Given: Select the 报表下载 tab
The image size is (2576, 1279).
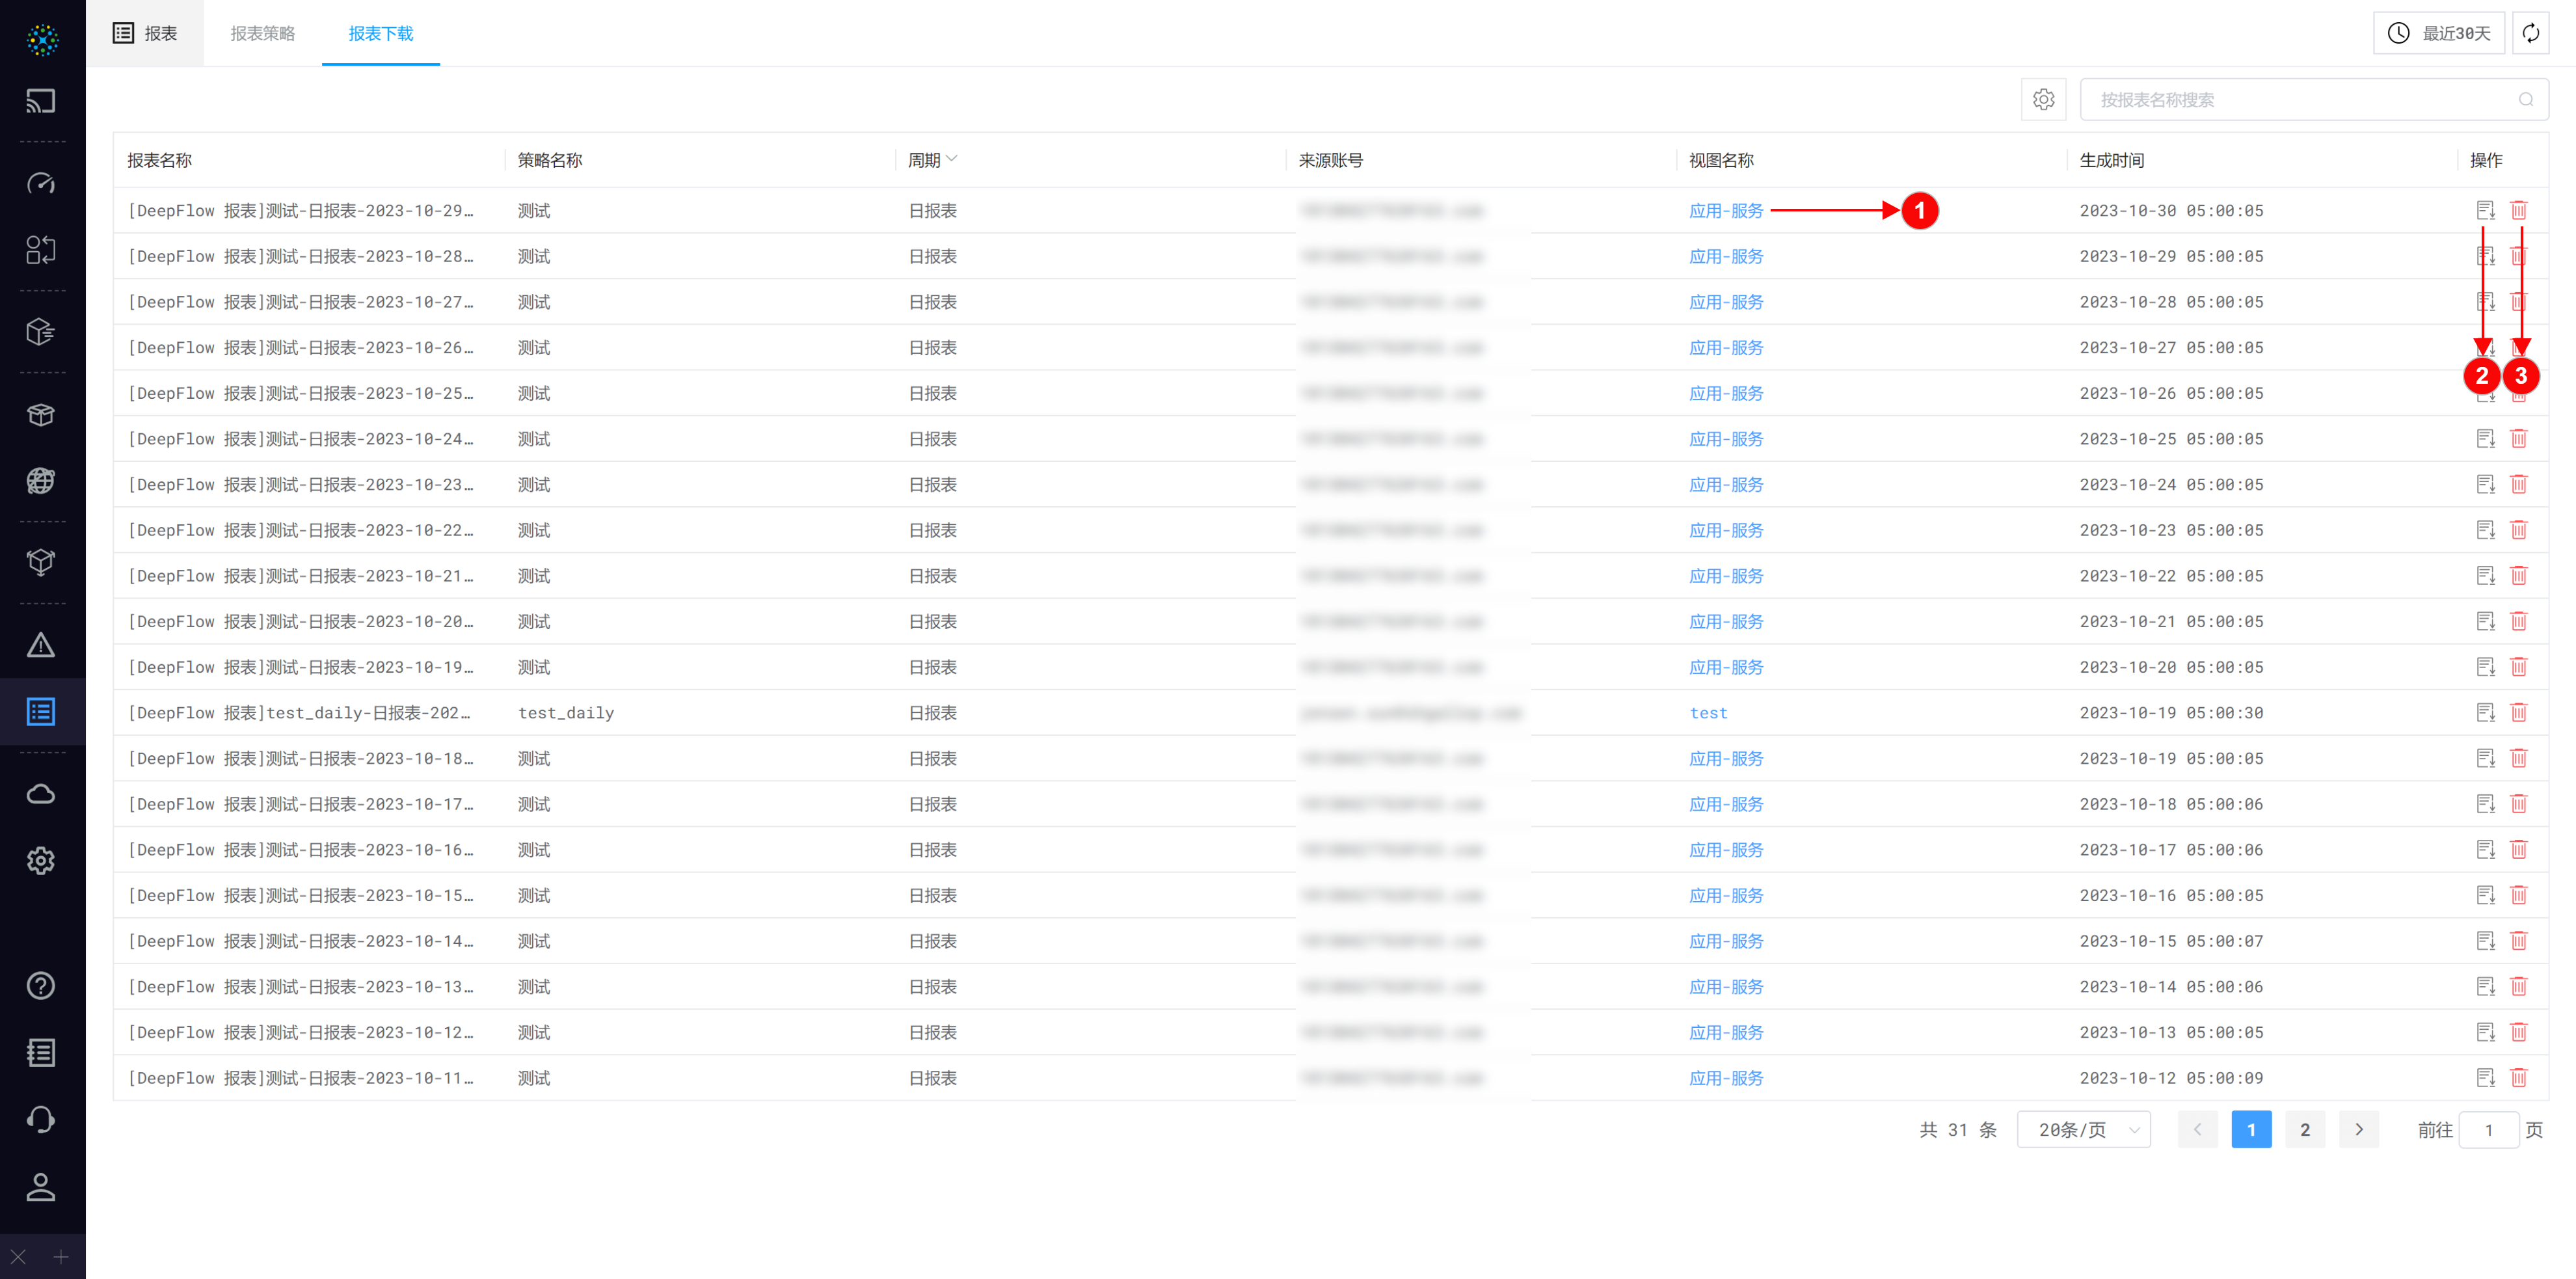Looking at the screenshot, I should click(380, 33).
